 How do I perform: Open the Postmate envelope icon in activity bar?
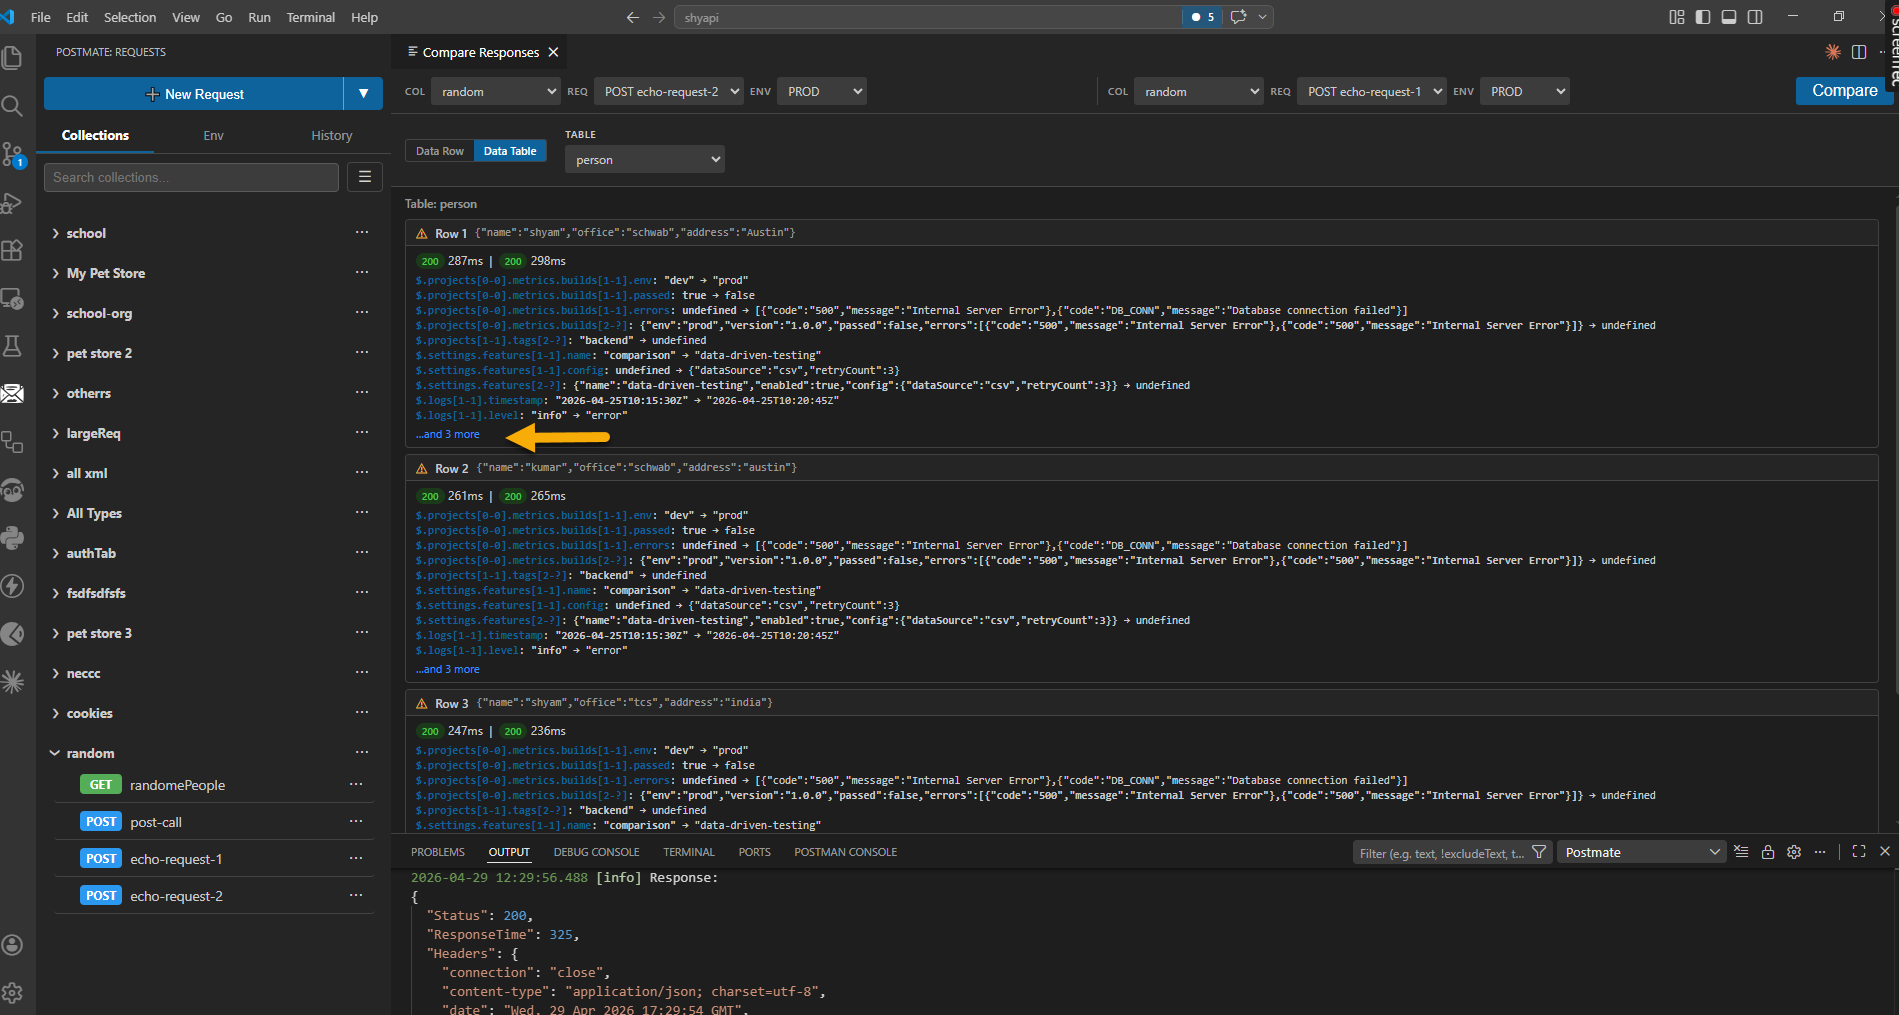12,394
